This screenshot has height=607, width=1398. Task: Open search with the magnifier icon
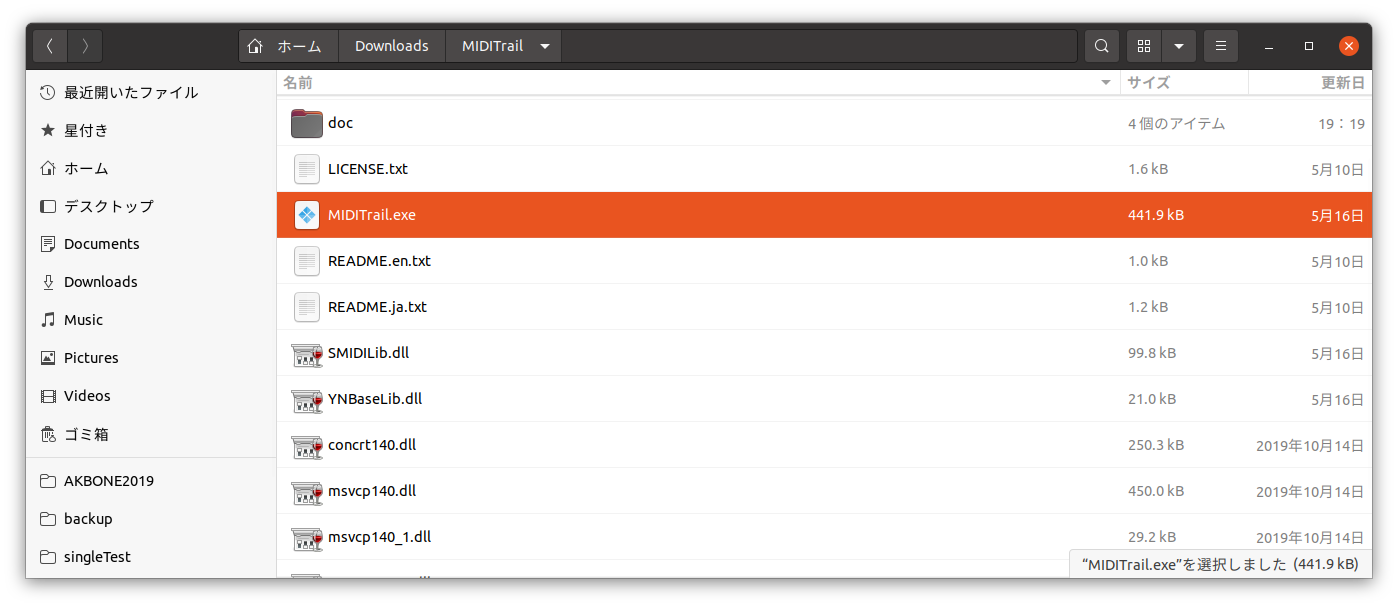pyautogui.click(x=1101, y=46)
